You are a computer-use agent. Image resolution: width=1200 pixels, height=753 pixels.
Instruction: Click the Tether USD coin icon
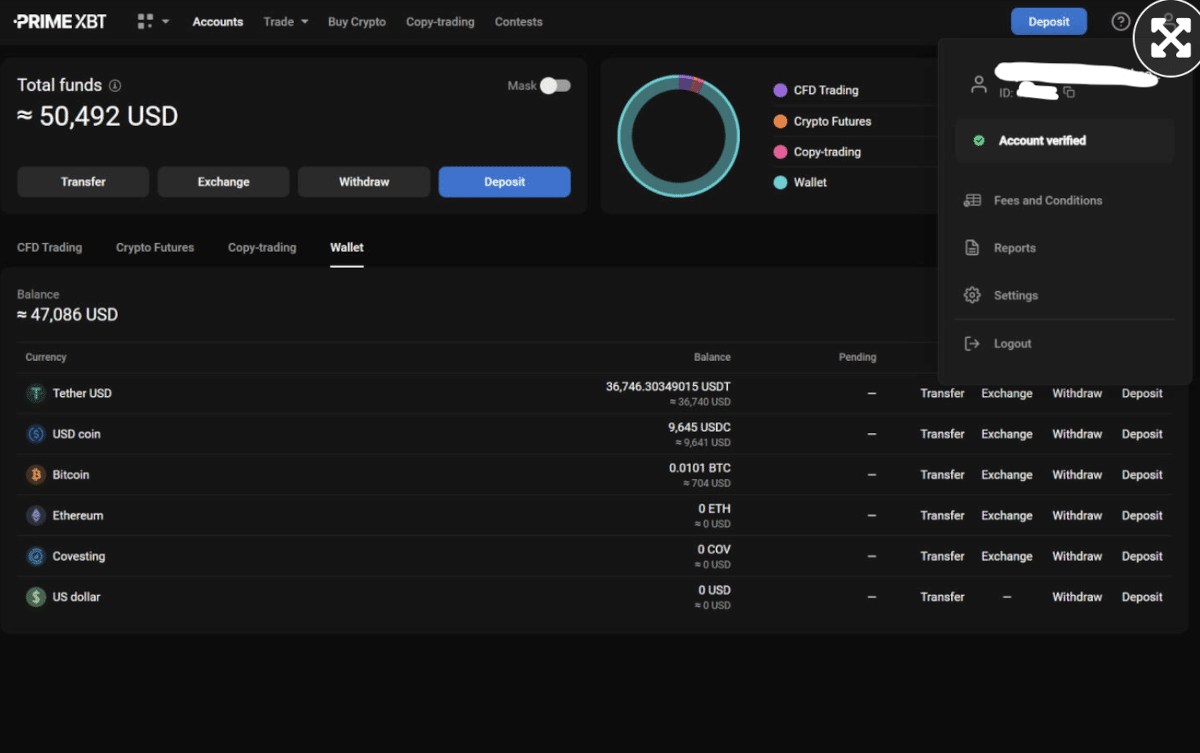[36, 393]
